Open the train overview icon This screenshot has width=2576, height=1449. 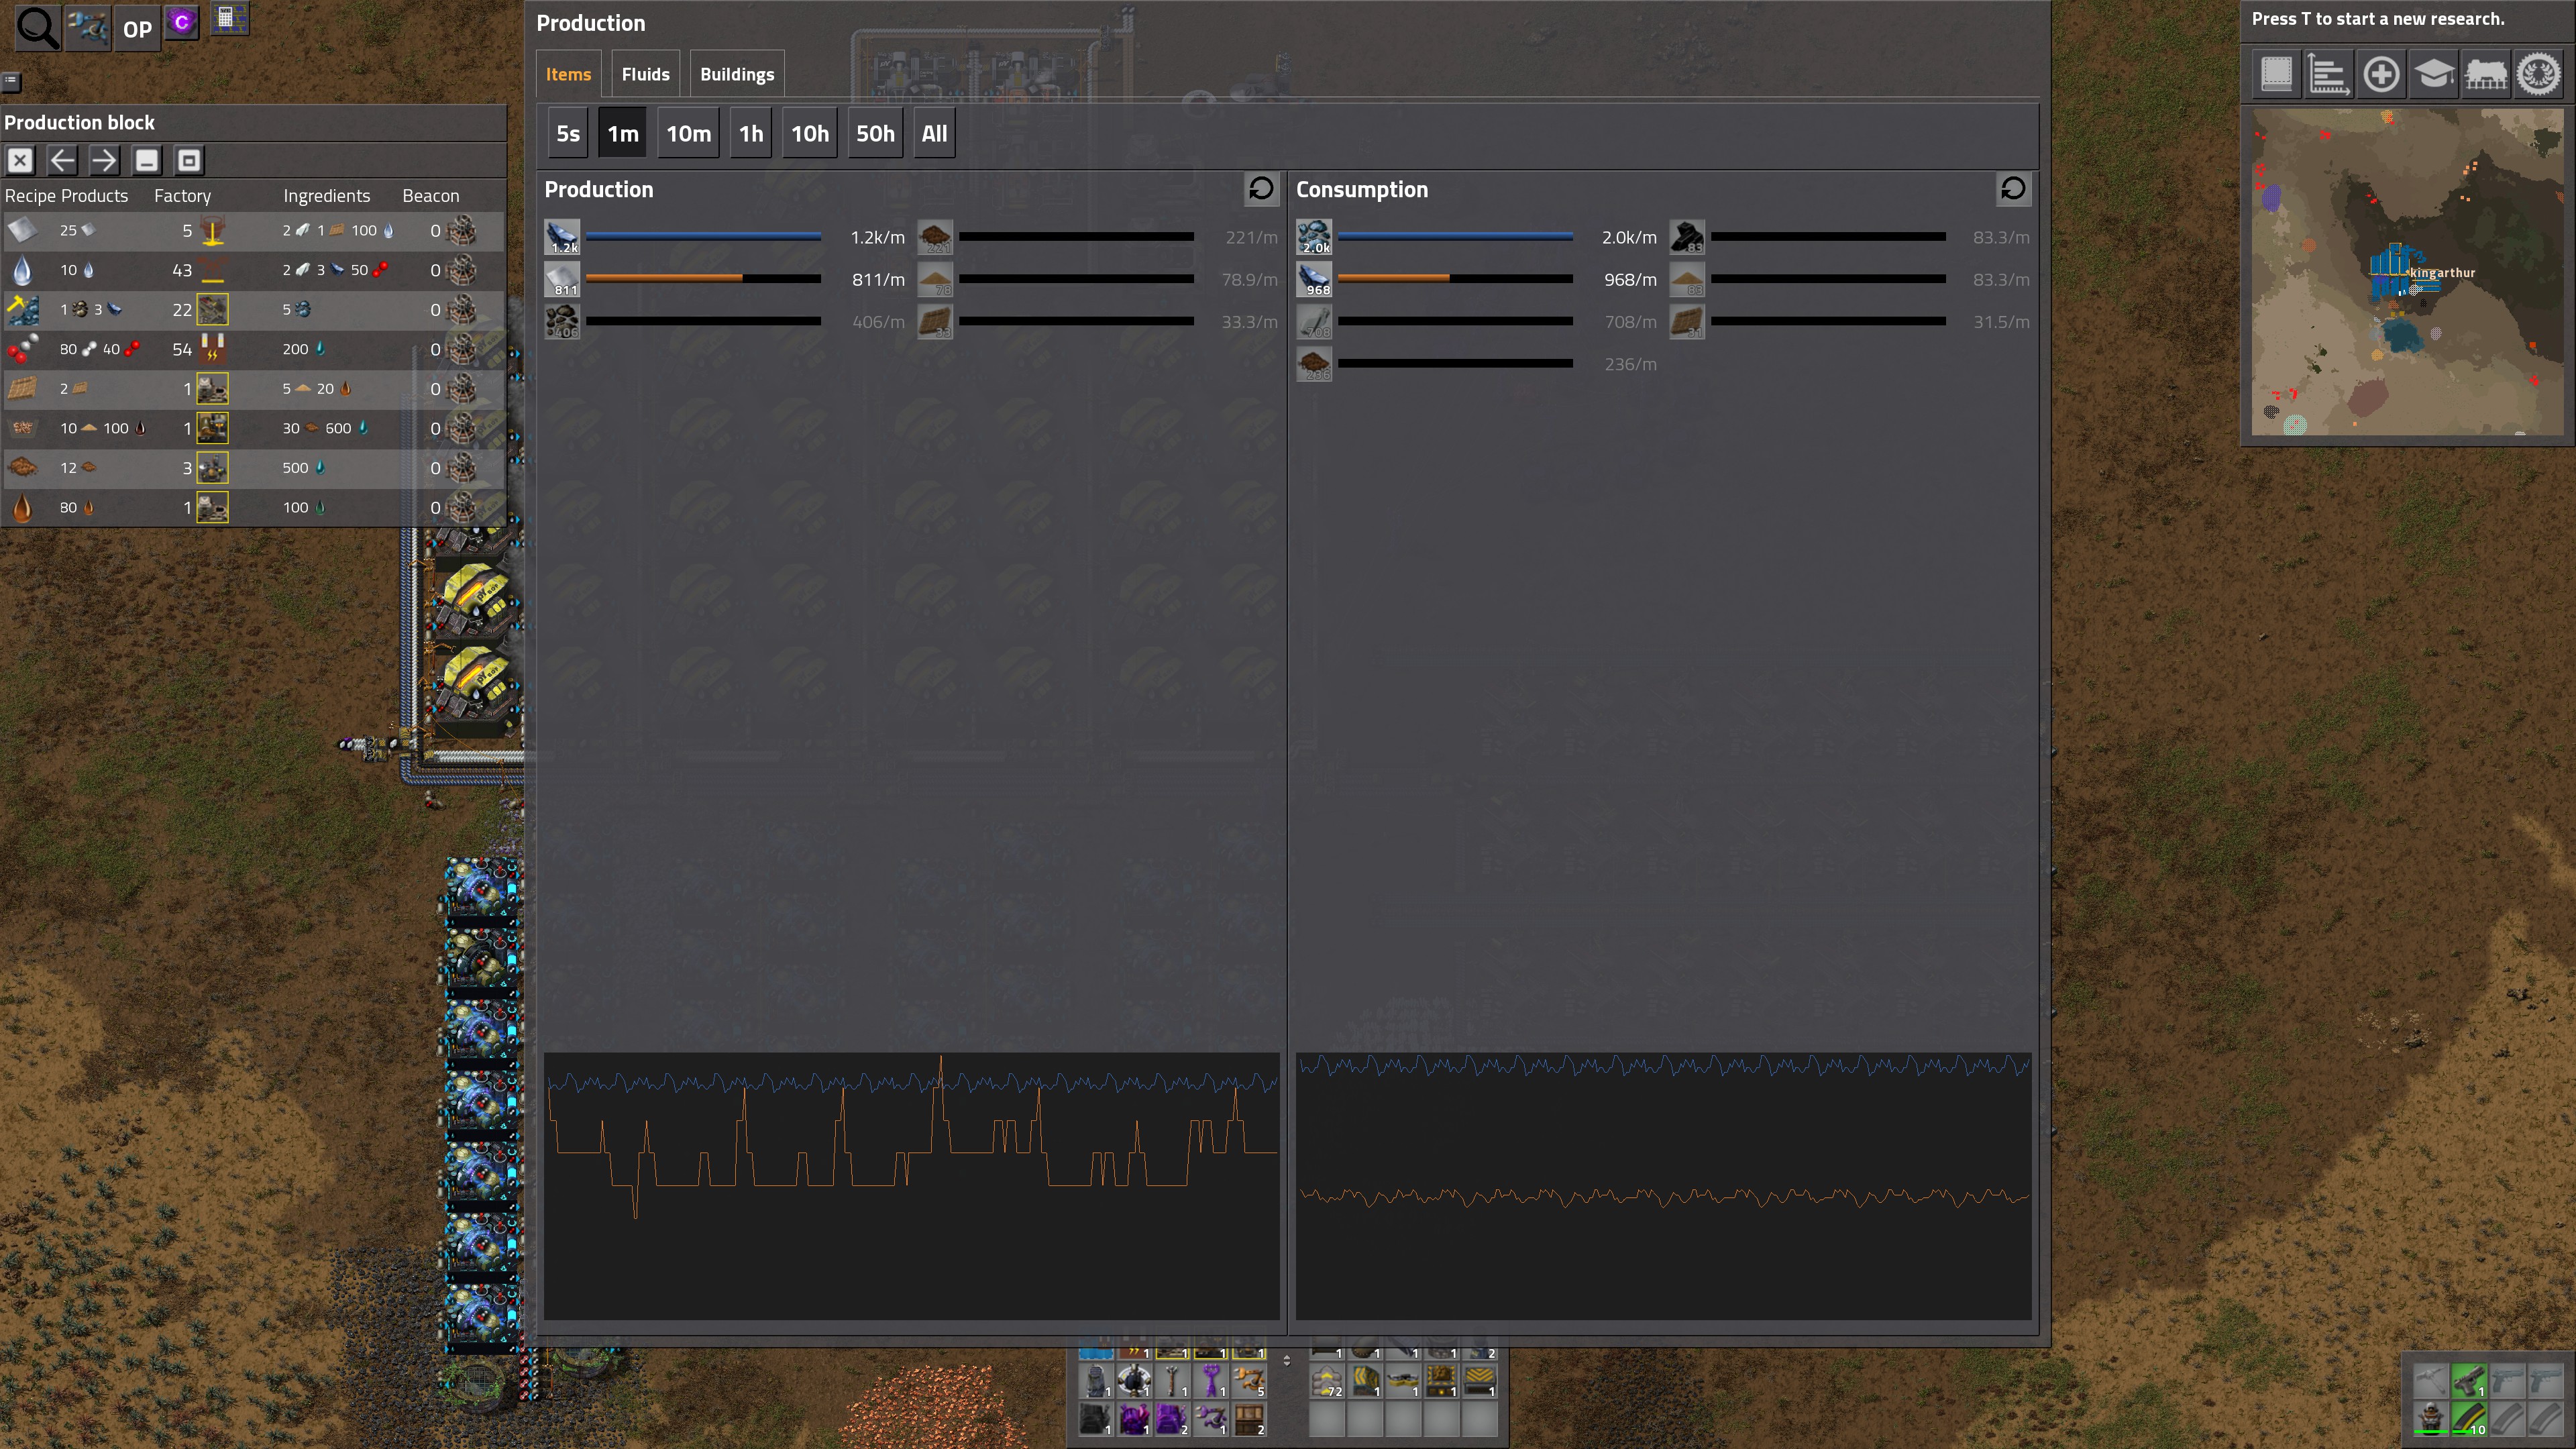2486,74
